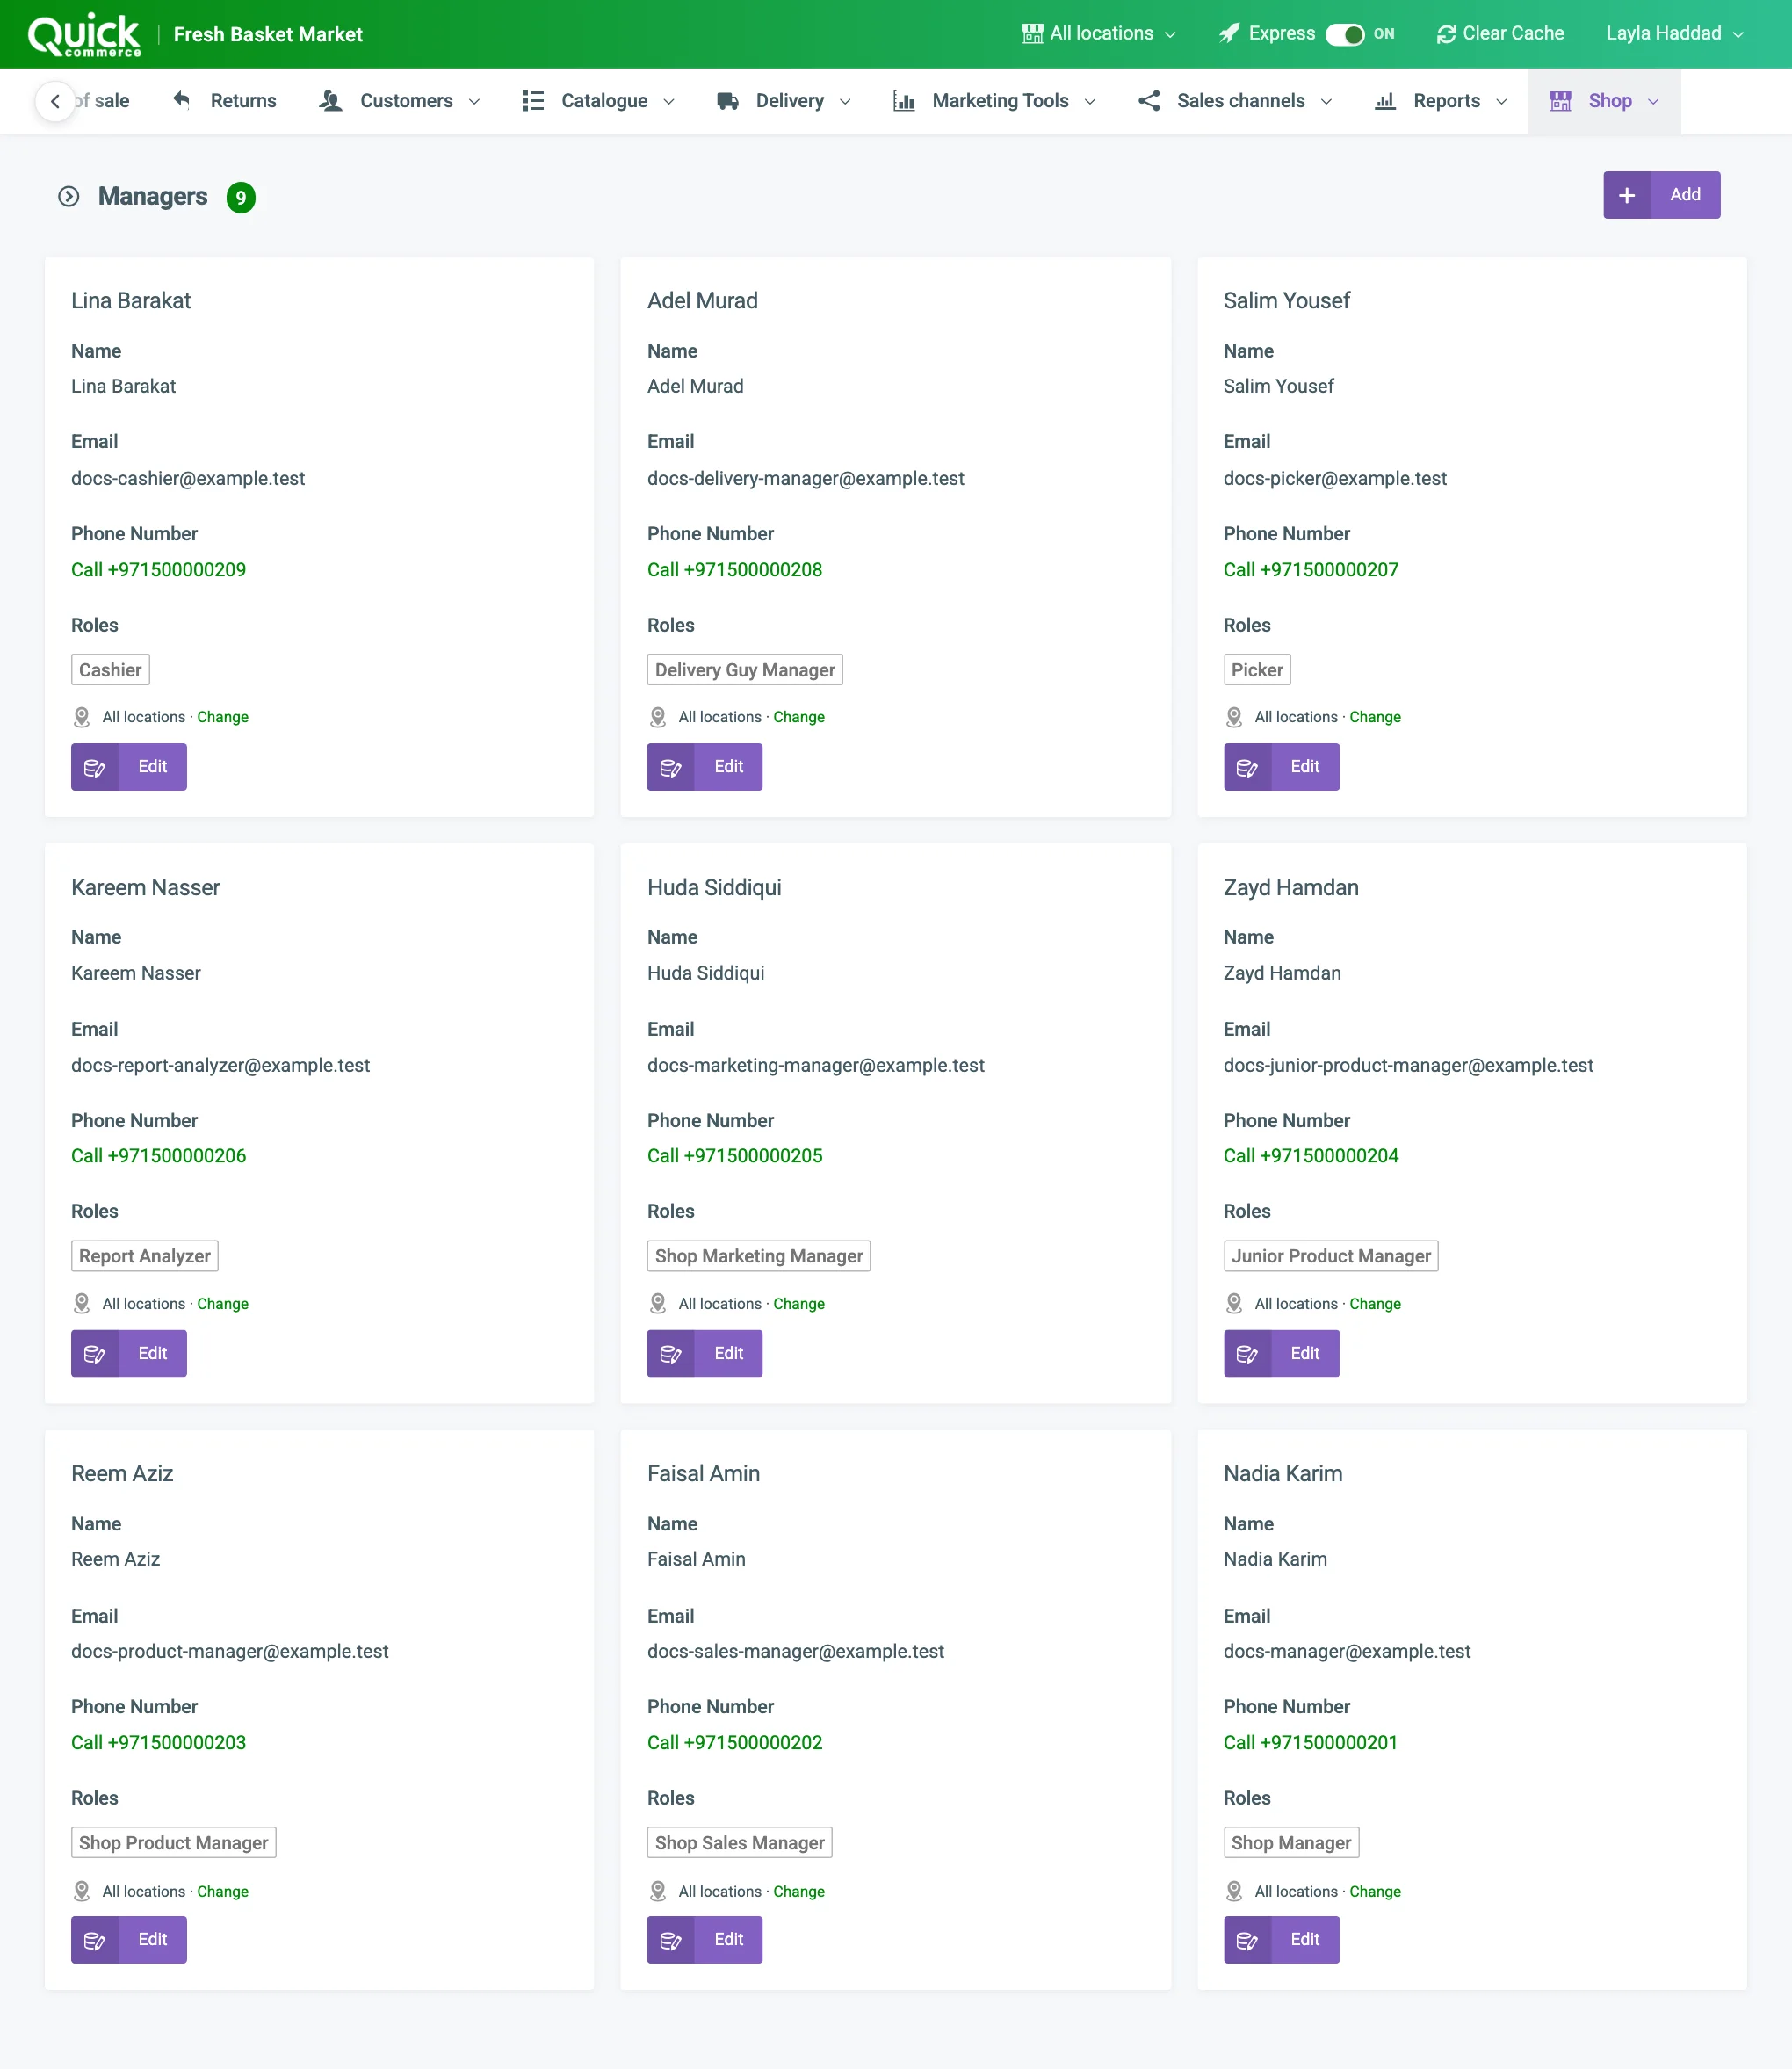Click the Clear Cache refresh icon
Screen dimensions: 1792x2069
1445,34
